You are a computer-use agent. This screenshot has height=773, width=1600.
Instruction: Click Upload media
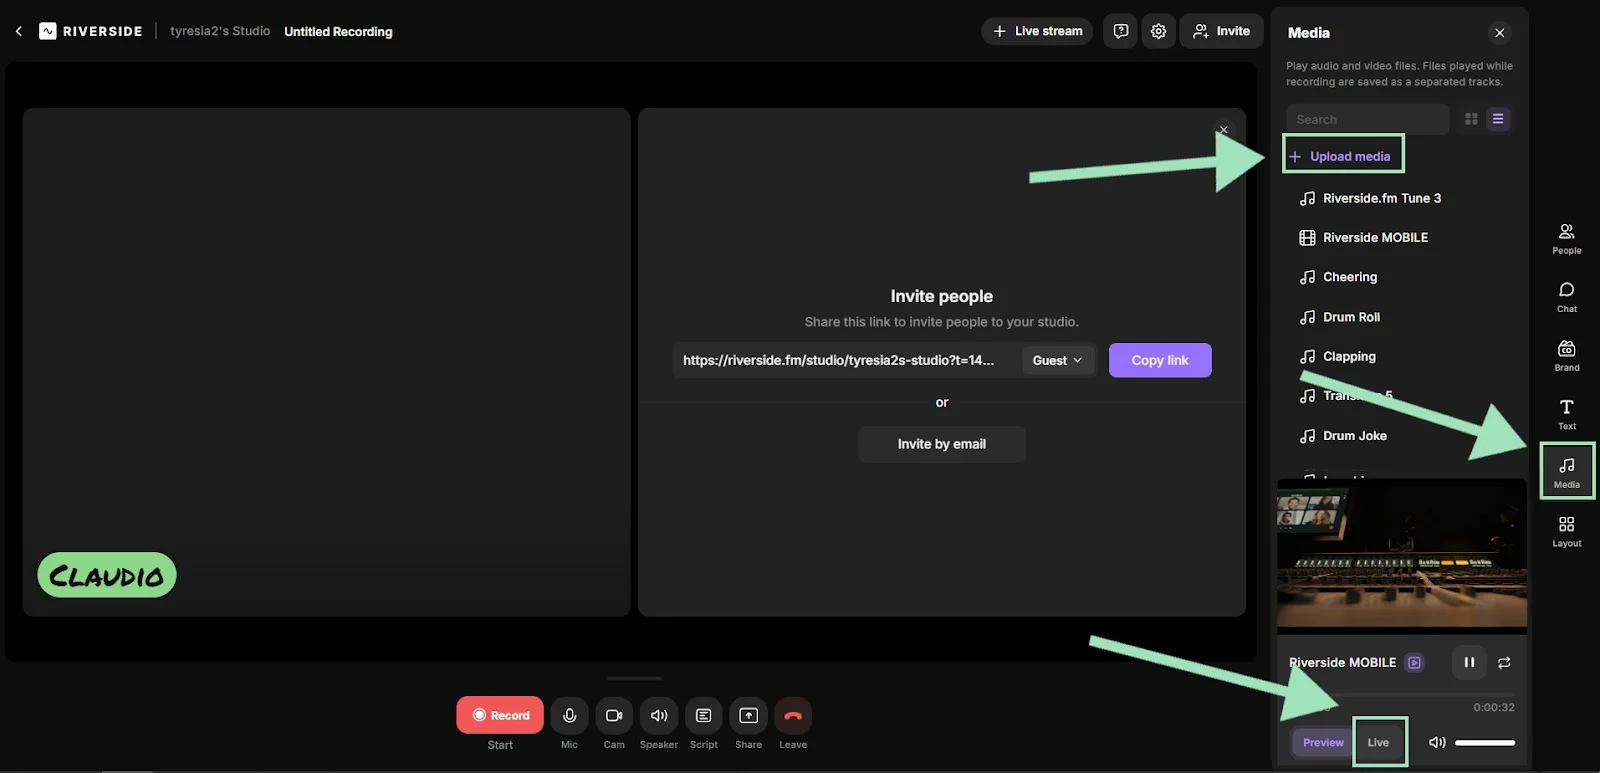(1343, 156)
